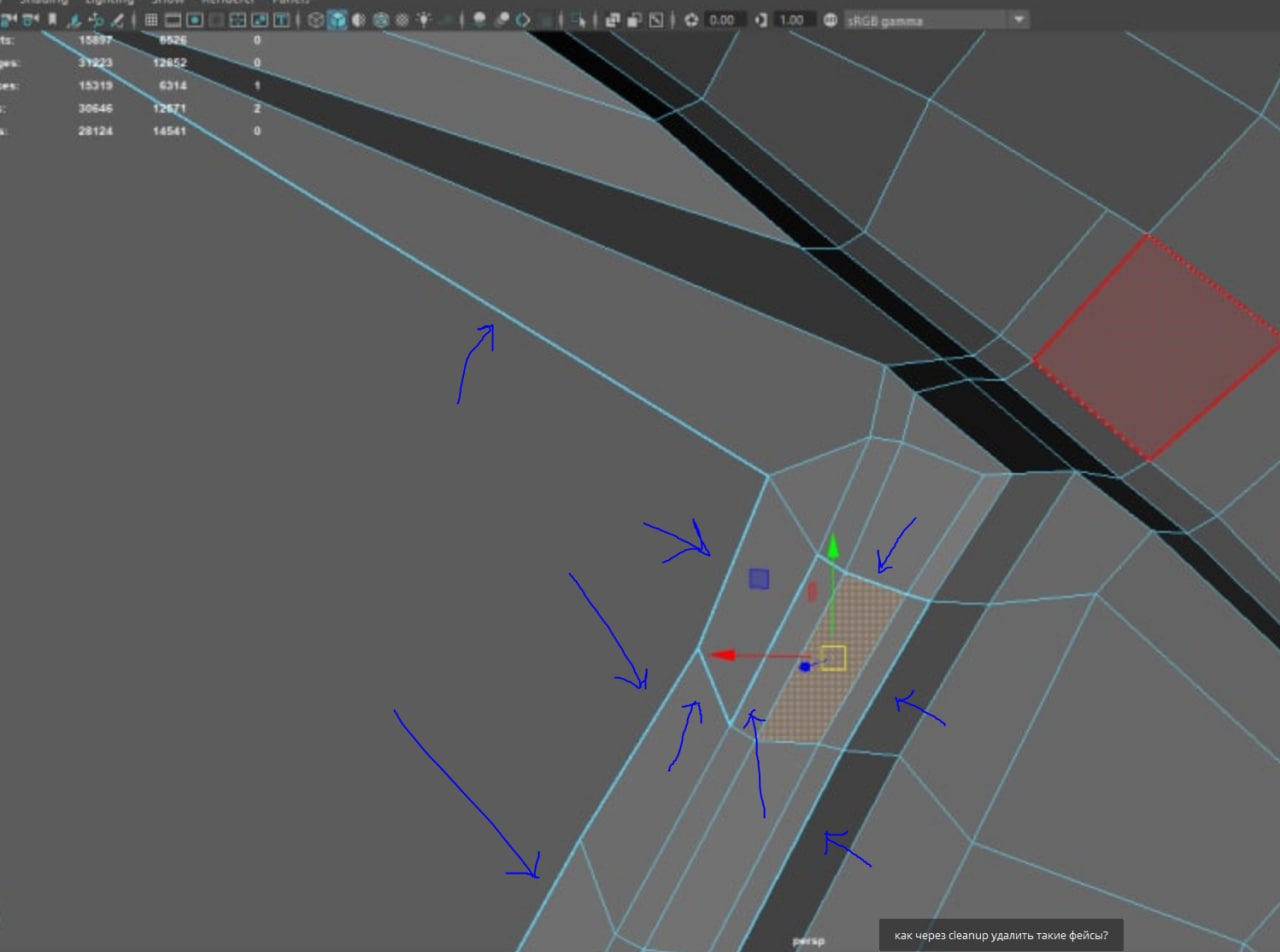Click the small red plane manipulator handle

click(x=811, y=592)
